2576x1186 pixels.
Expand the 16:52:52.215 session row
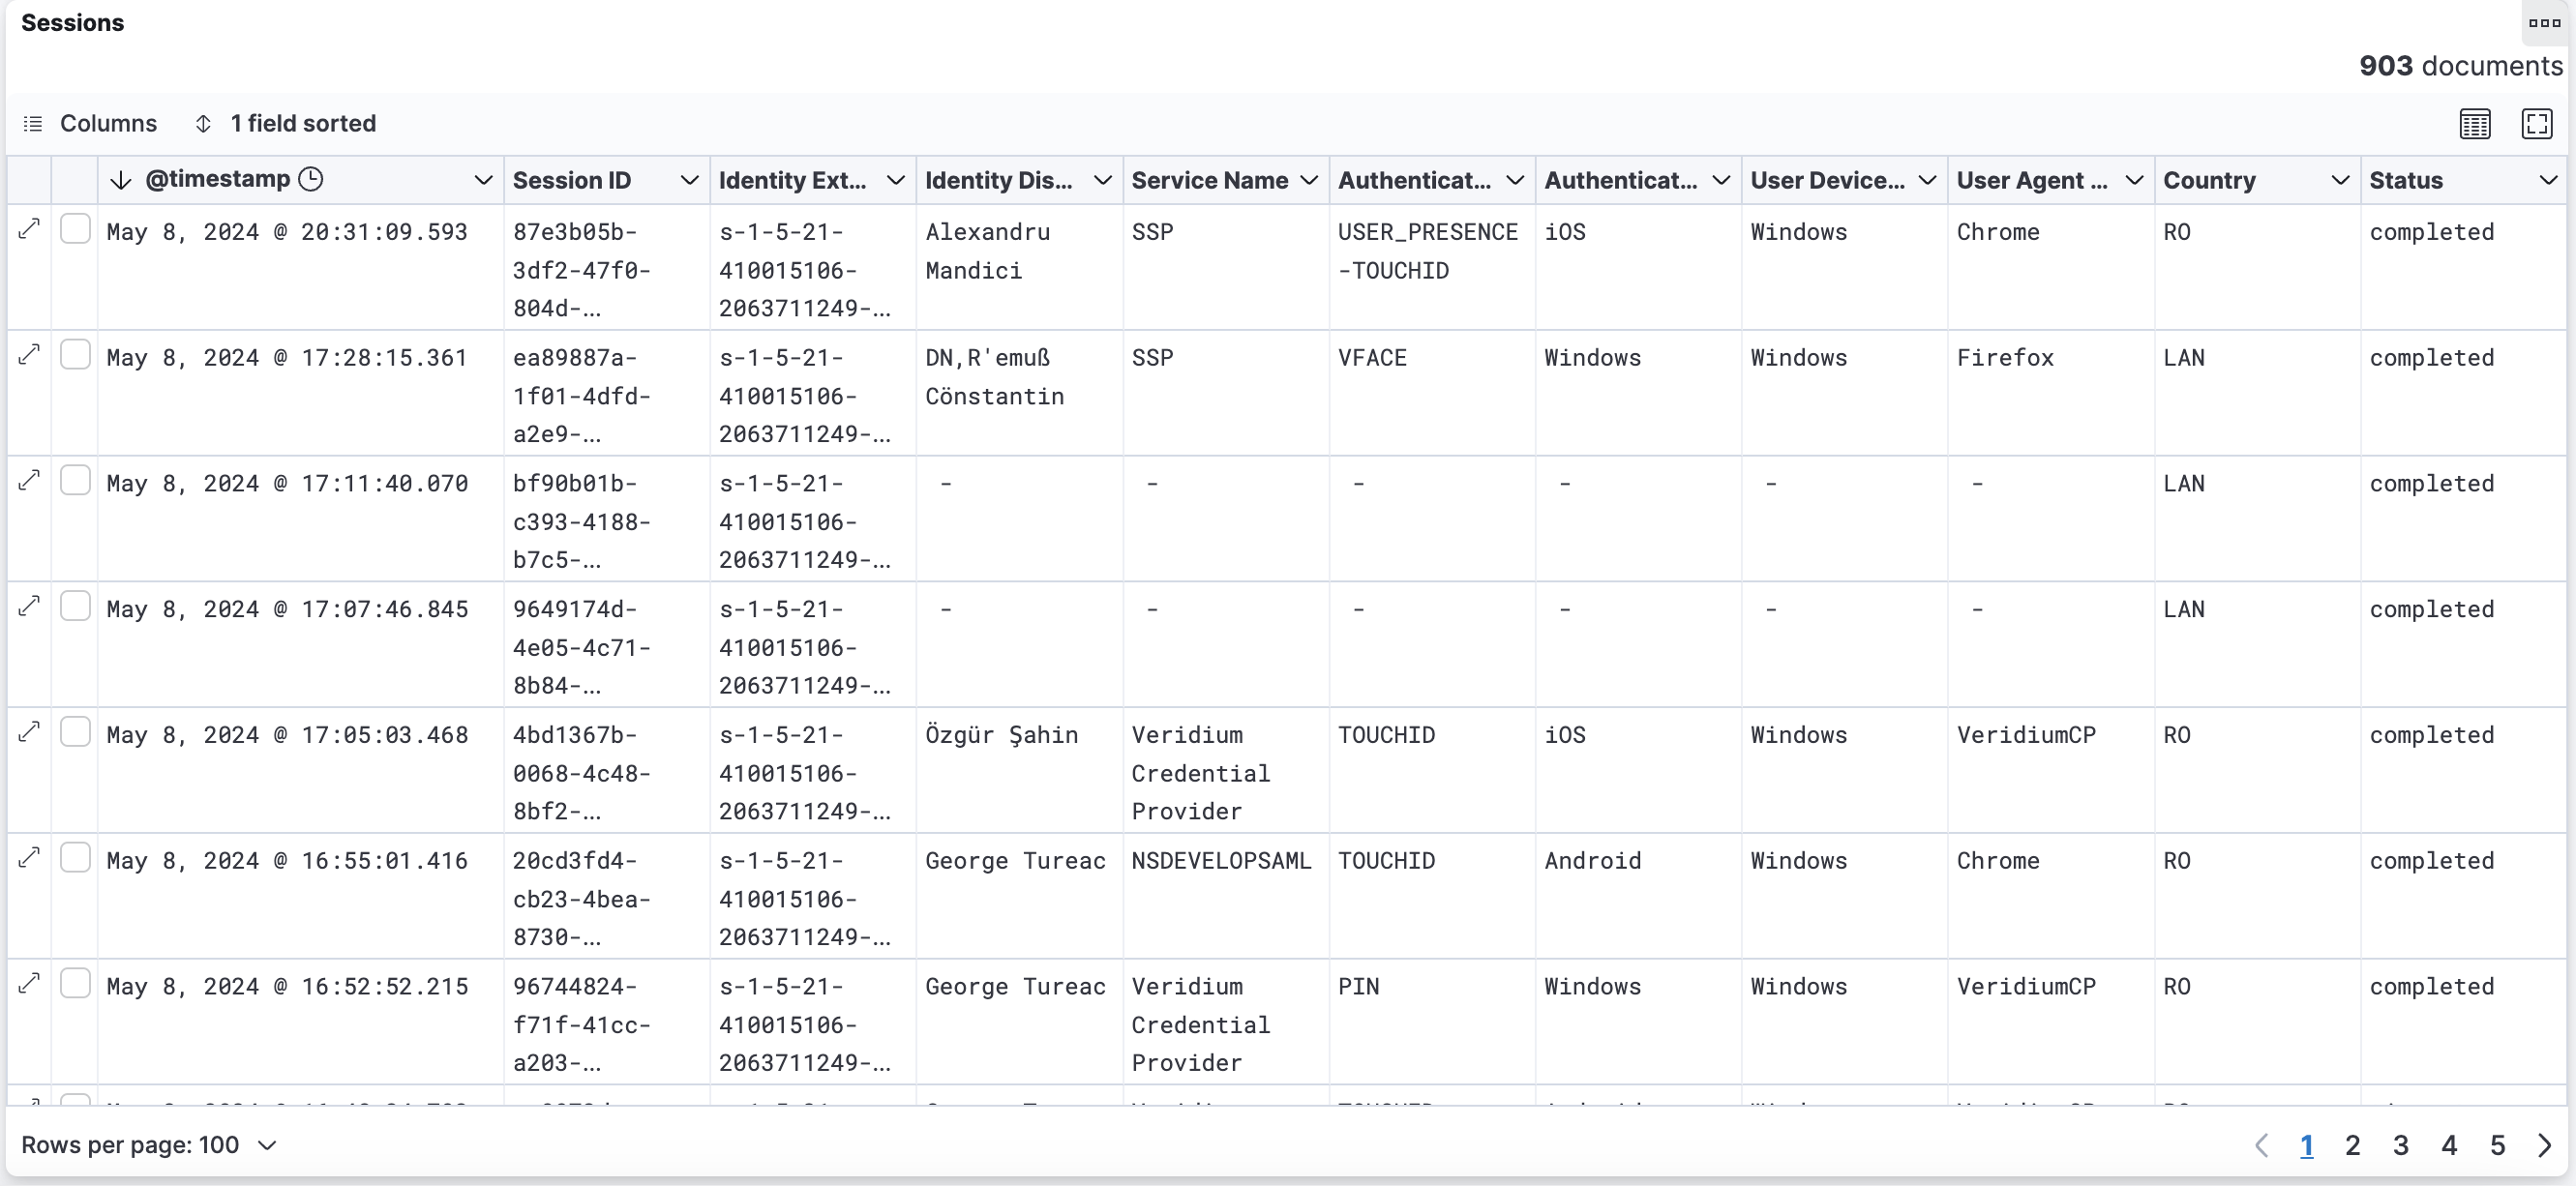(30, 984)
